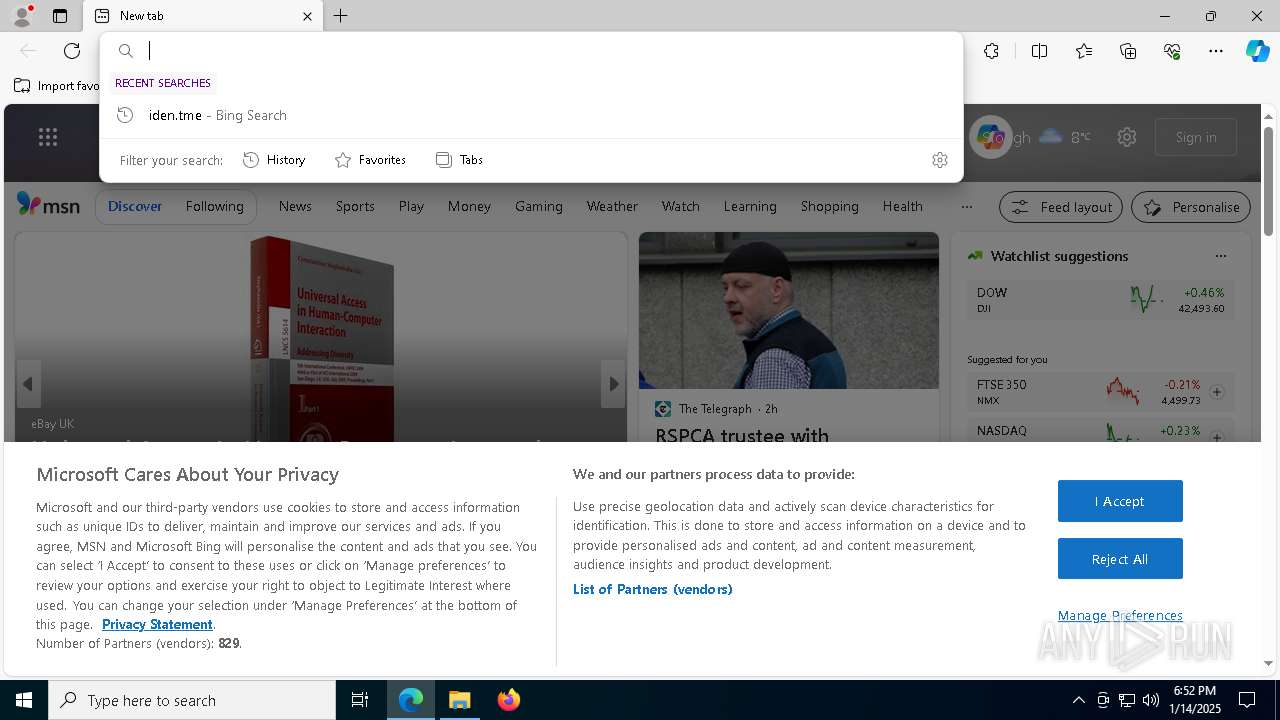
Task: Open the News category
Action: coord(295,206)
